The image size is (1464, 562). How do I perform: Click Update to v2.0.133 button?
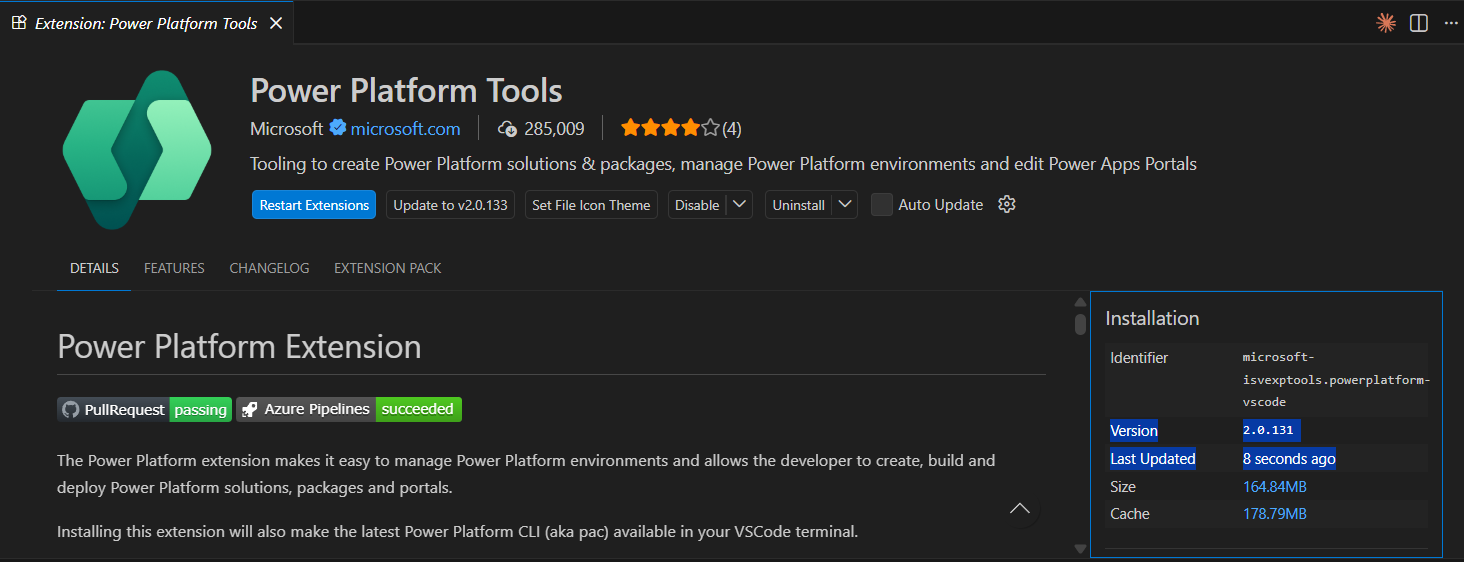pyautogui.click(x=450, y=205)
